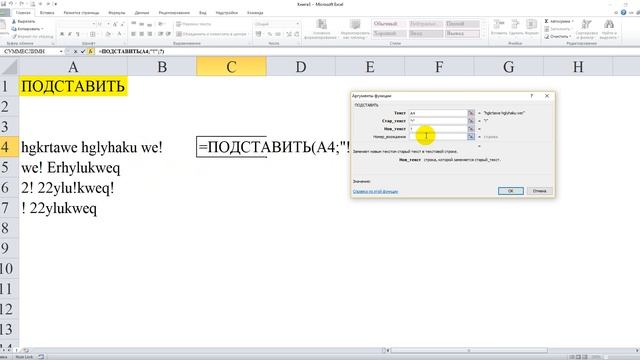Open the Вставка (Insert) ribbon tab
The width and height of the screenshot is (640, 360).
pyautogui.click(x=47, y=13)
